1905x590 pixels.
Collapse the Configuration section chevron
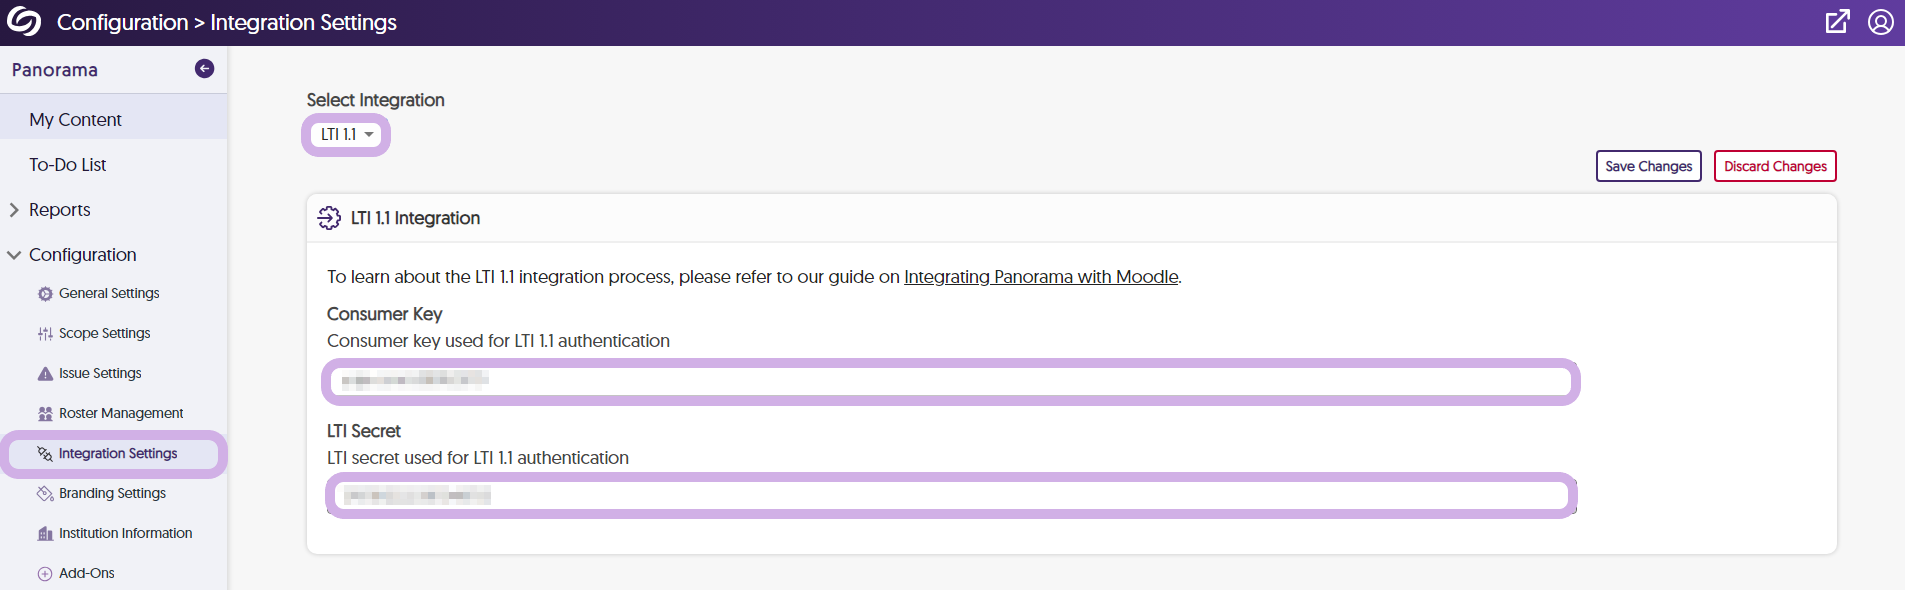(x=14, y=255)
